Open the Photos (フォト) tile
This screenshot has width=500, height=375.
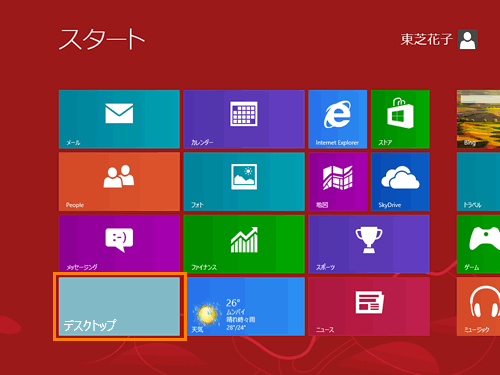click(244, 182)
